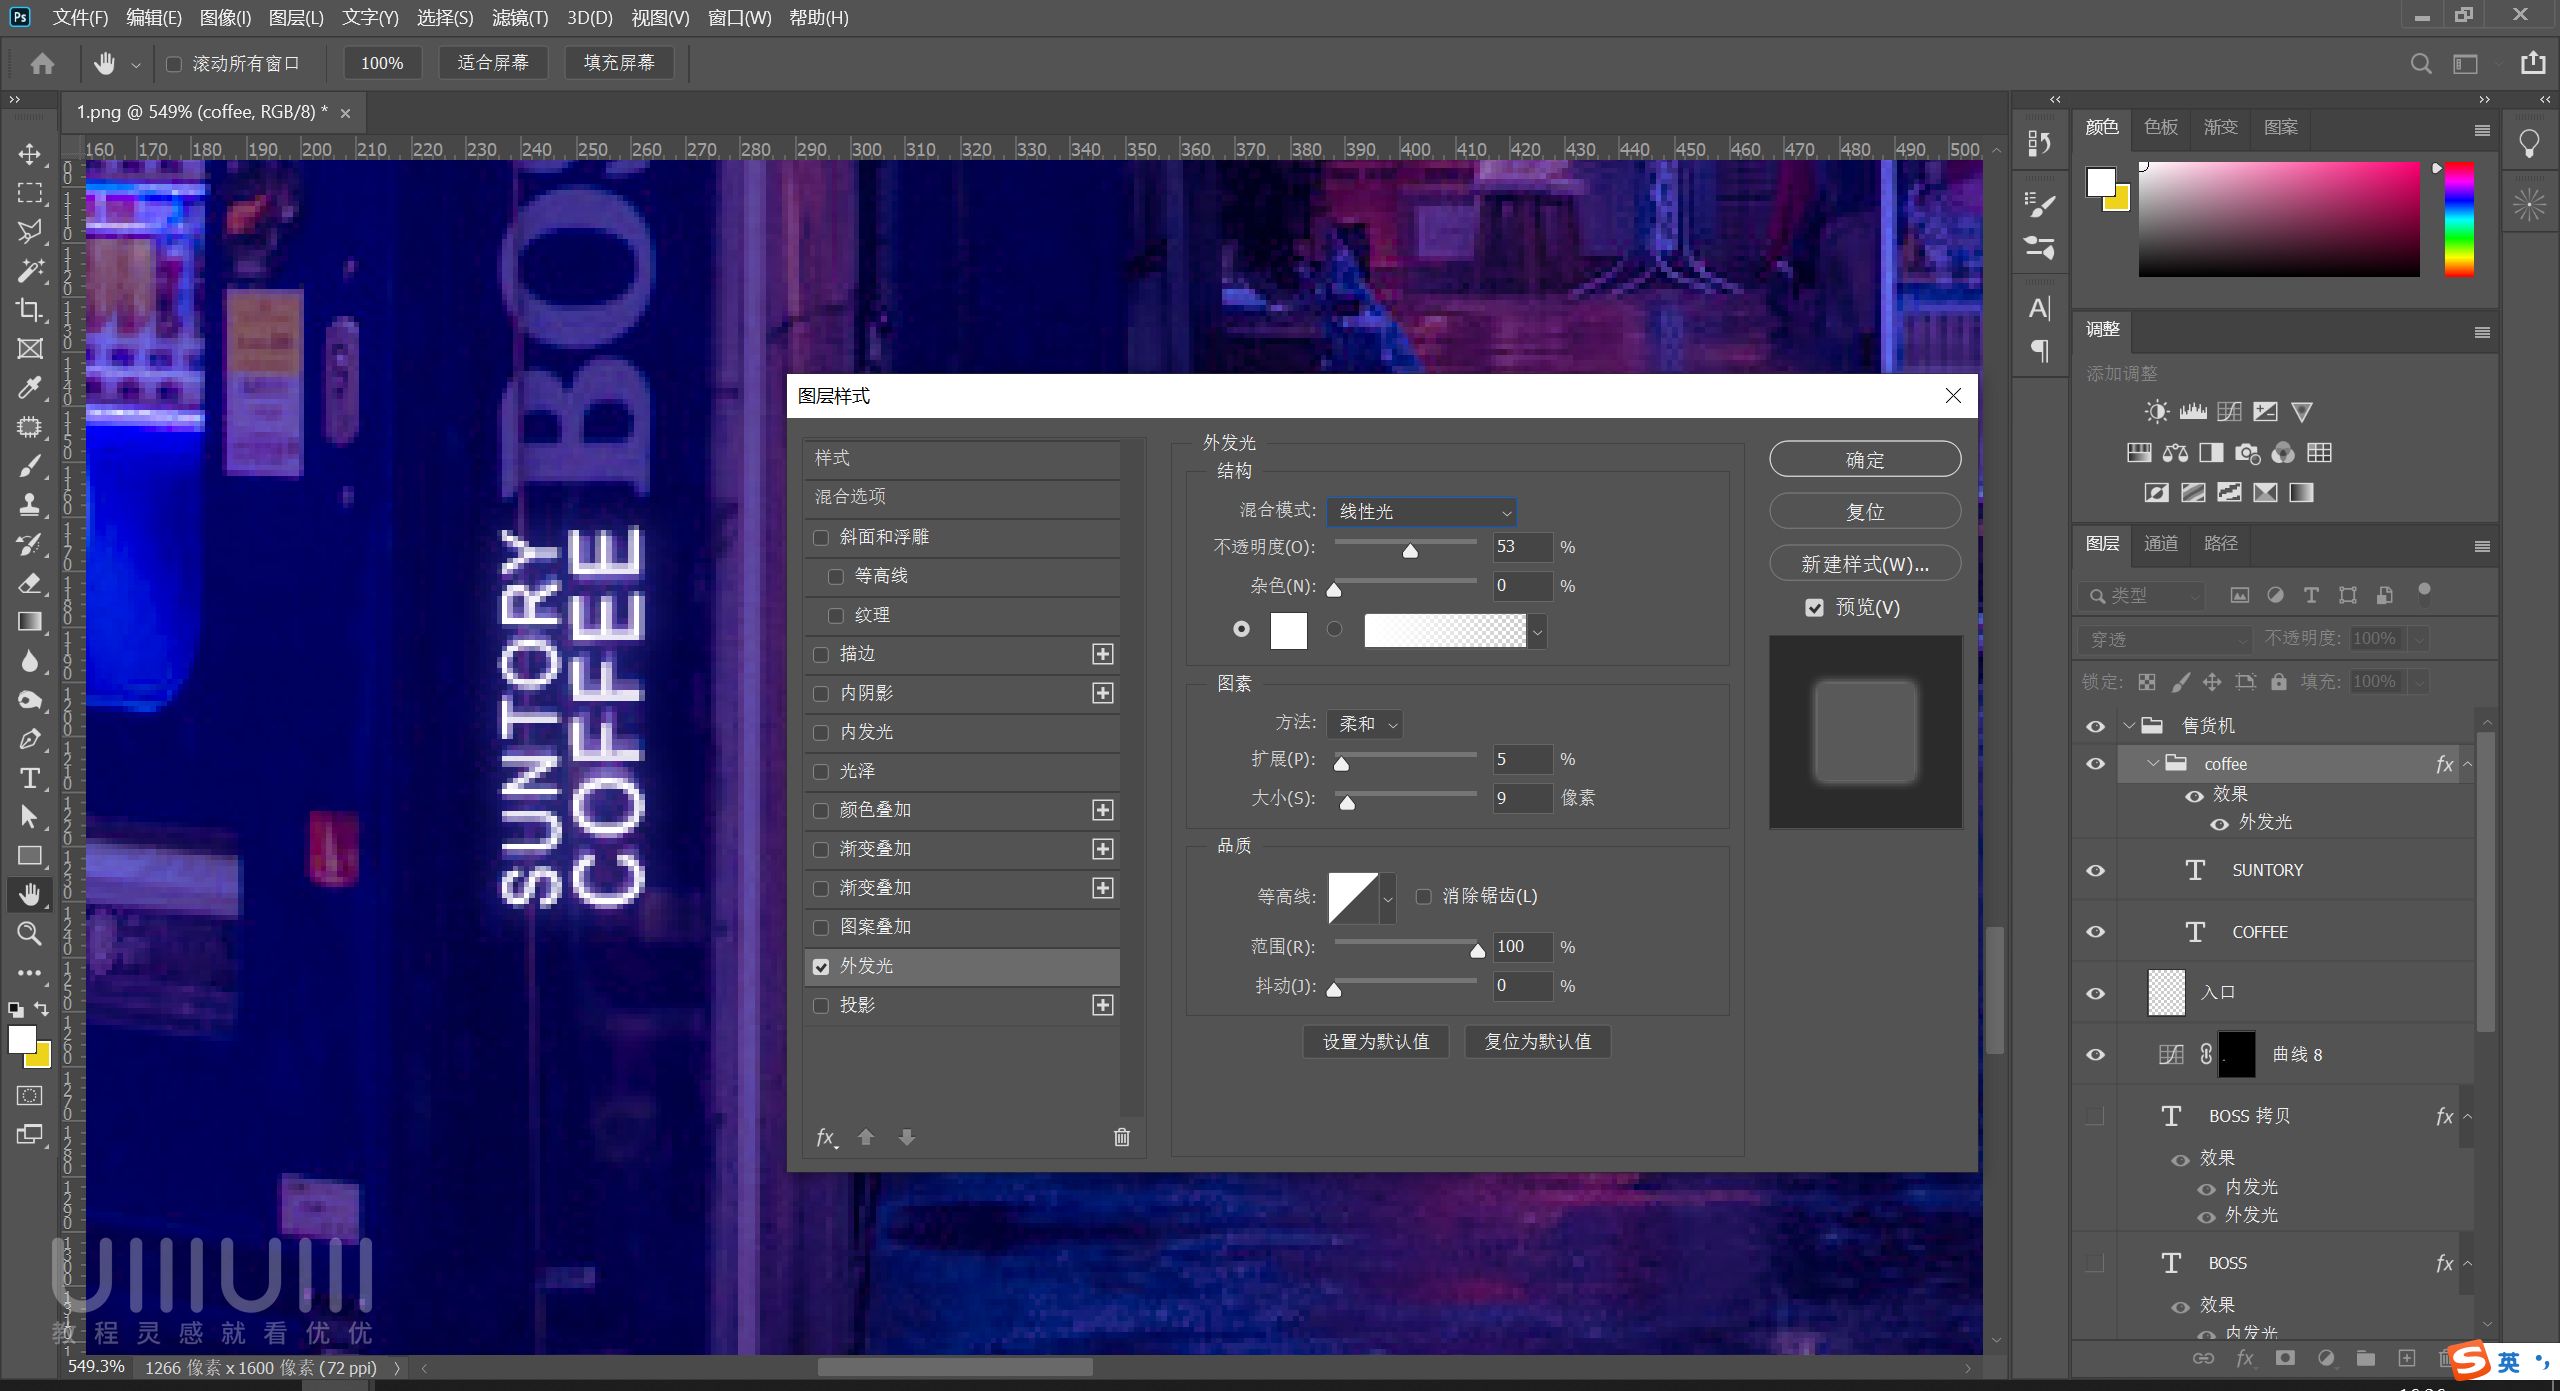Collapse effects of BOSS 拷贝 layer
The width and height of the screenshot is (2560, 1391).
click(x=2467, y=1116)
